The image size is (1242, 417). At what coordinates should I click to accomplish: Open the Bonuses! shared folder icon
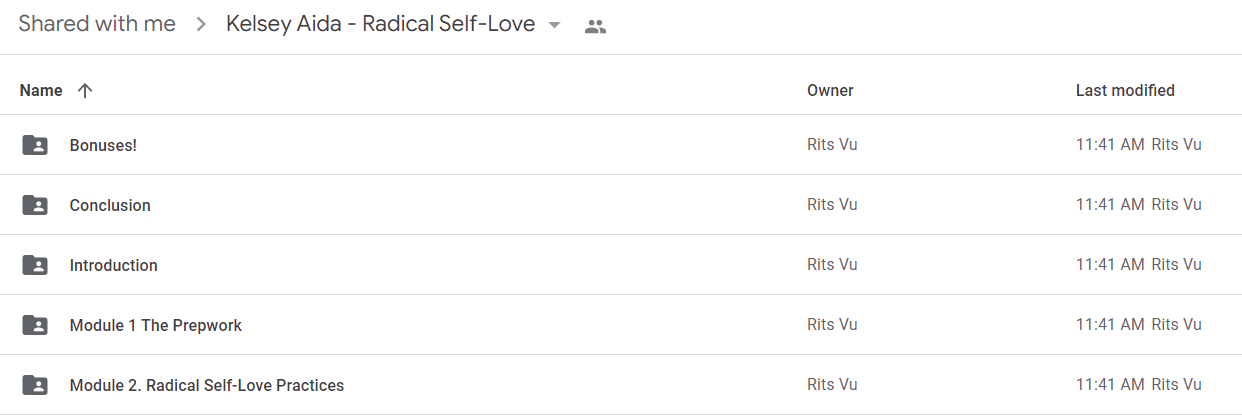[35, 145]
